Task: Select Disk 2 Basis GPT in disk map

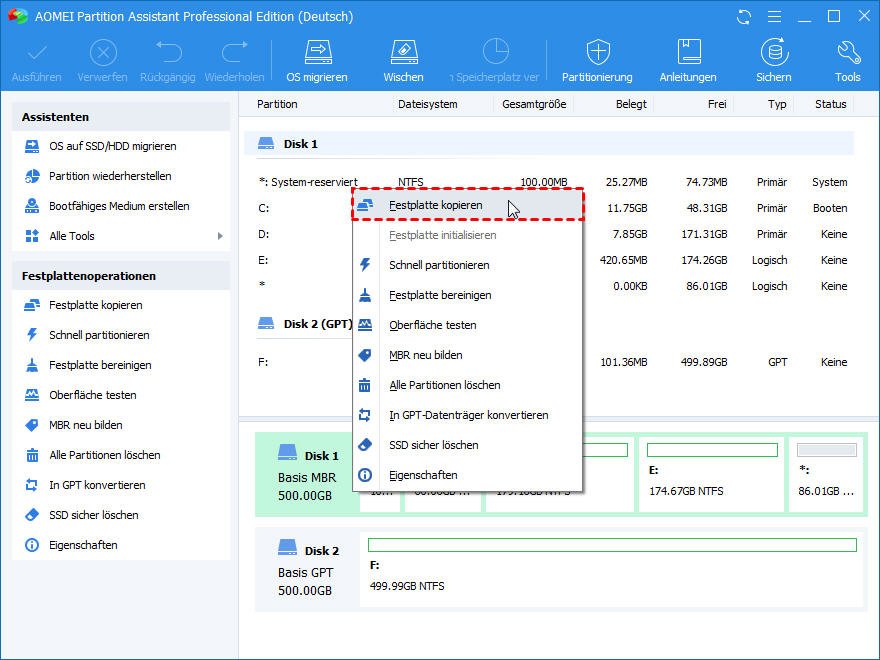Action: pos(307,570)
